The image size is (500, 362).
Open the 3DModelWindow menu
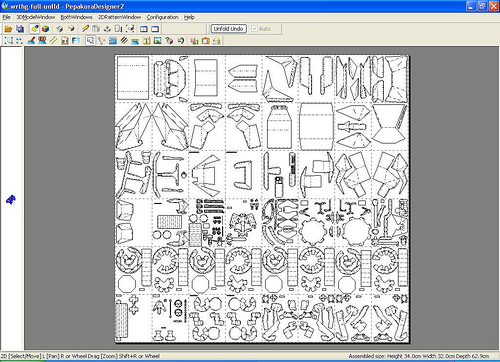coord(36,17)
